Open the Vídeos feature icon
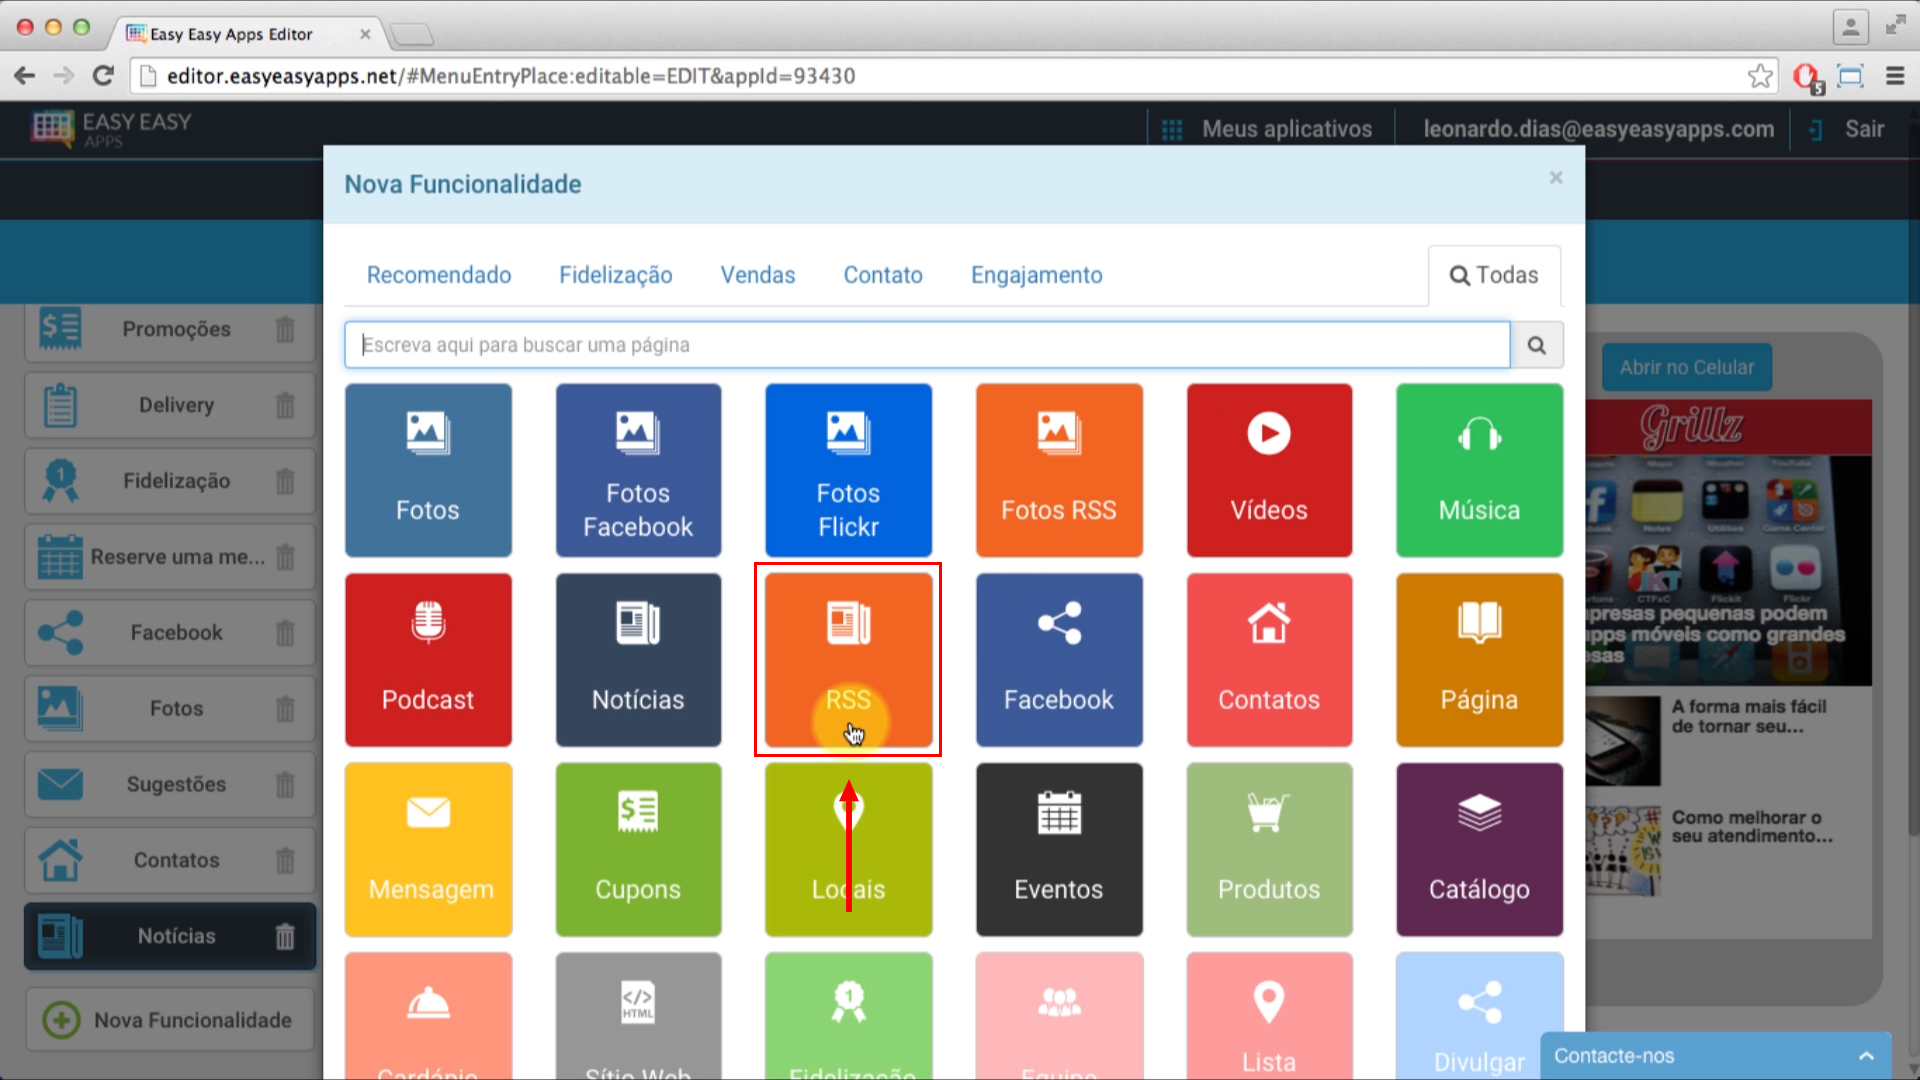1920x1080 pixels. (x=1267, y=468)
